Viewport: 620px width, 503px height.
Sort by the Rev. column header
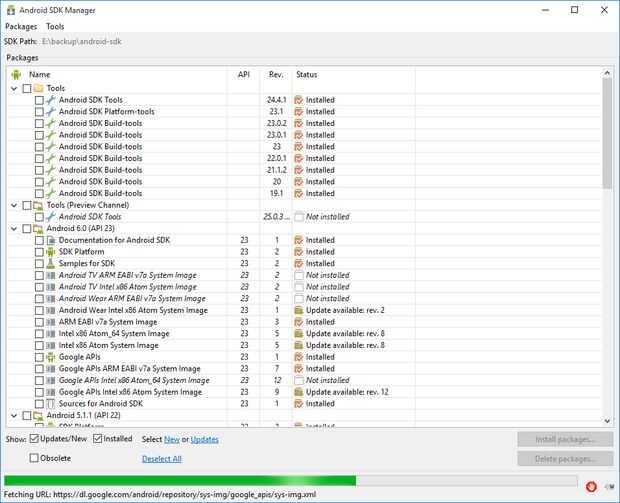tap(276, 74)
